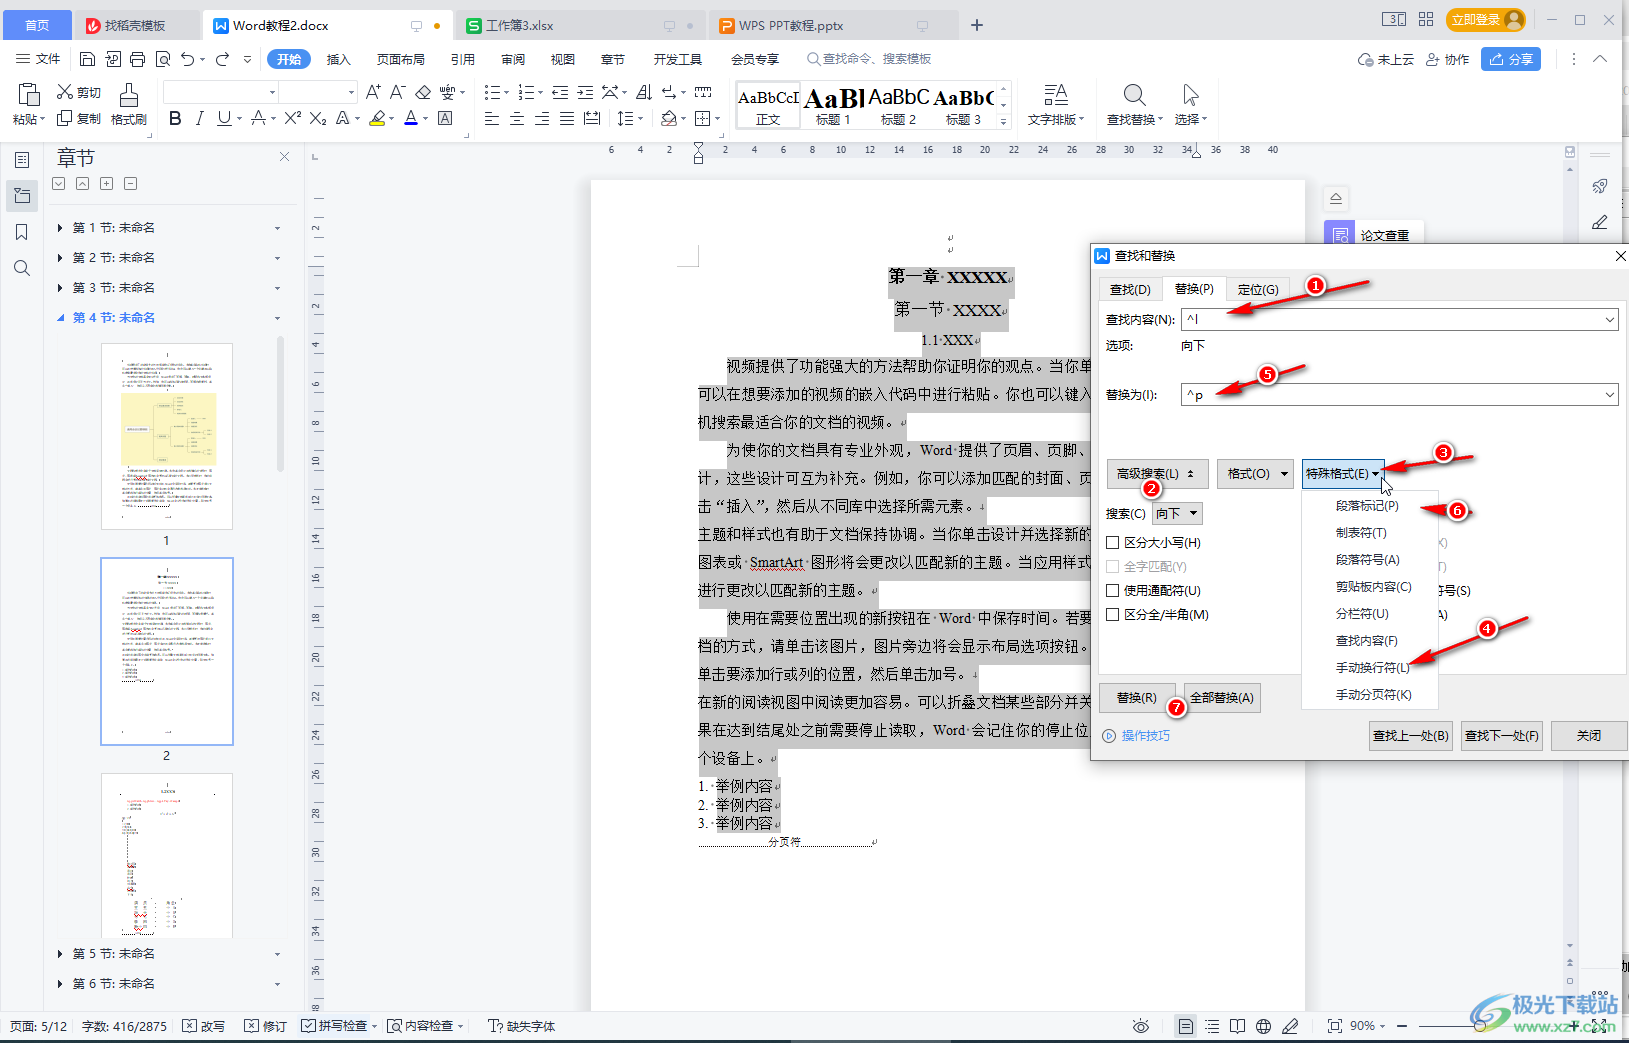The image size is (1629, 1043).
Task: Enable 区分全/半角(M) checkbox
Action: pyautogui.click(x=1113, y=614)
